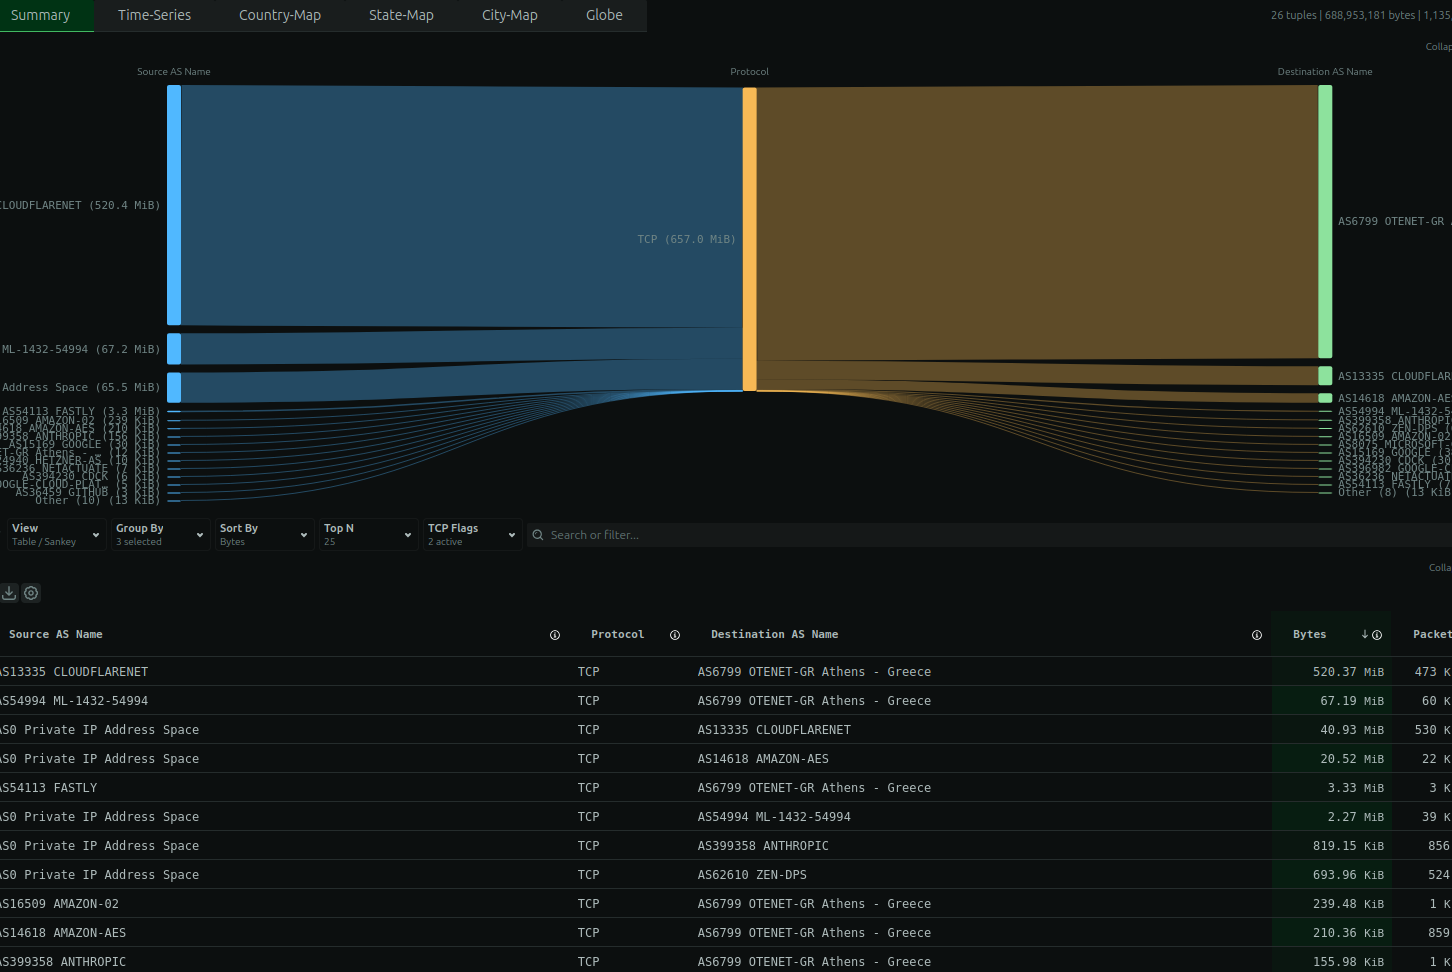Sort by the Bytes column header
Image resolution: width=1452 pixels, height=972 pixels.
[x=1310, y=635]
